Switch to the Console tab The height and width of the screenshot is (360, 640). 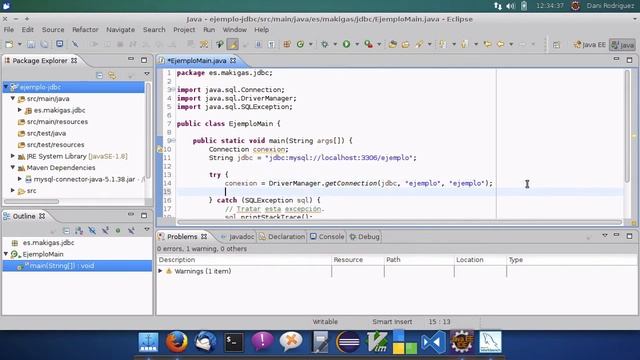coord(327,236)
